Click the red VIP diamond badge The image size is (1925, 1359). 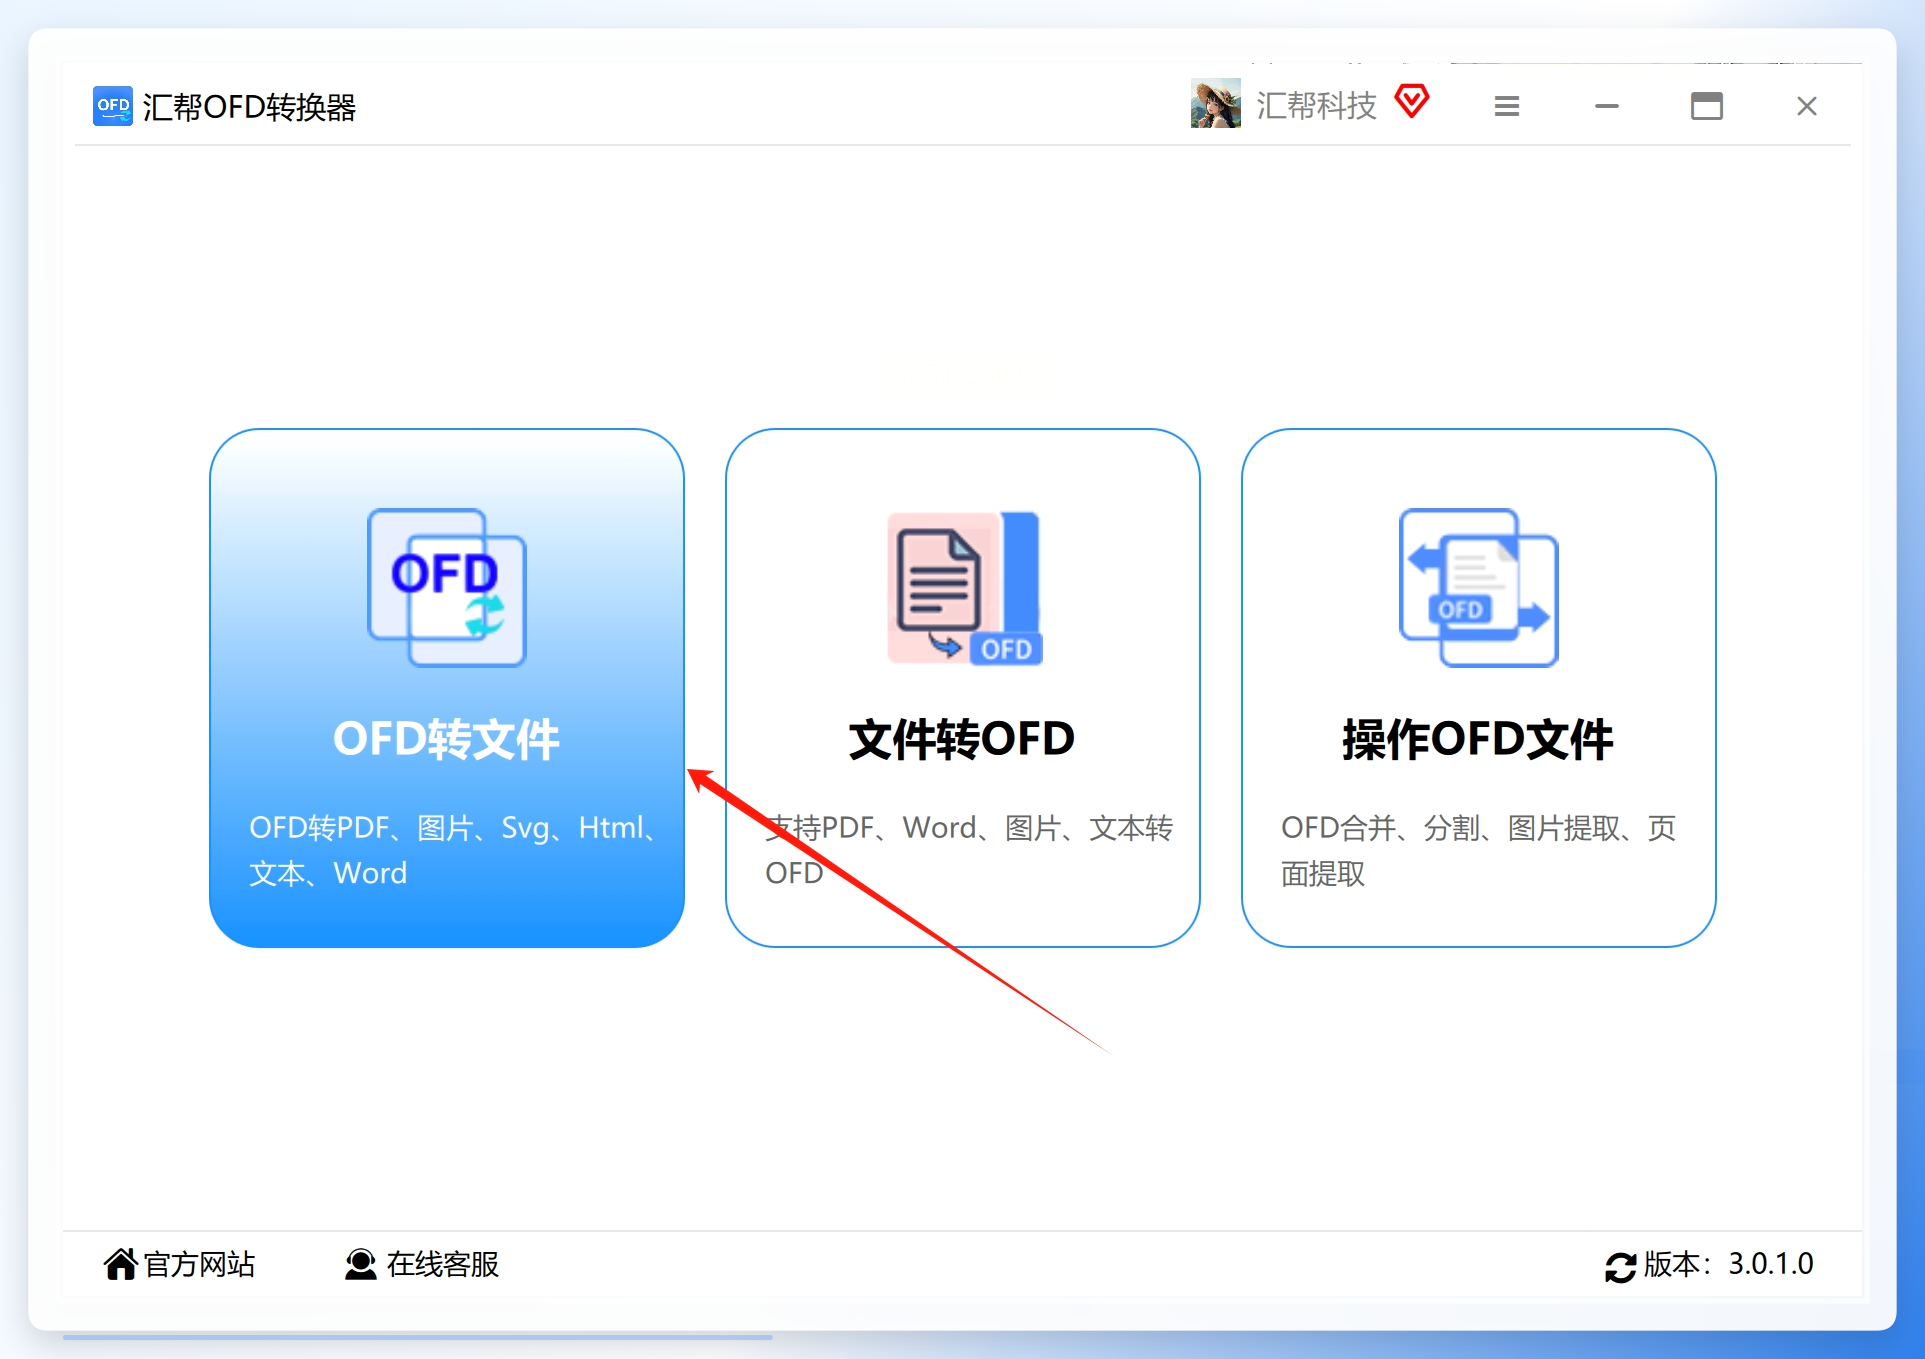click(x=1412, y=102)
